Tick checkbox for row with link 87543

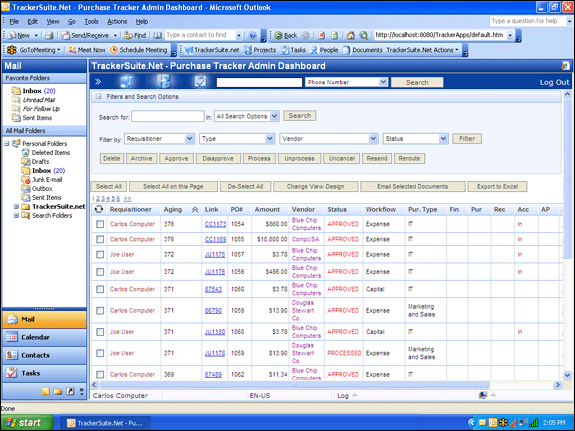pos(100,289)
